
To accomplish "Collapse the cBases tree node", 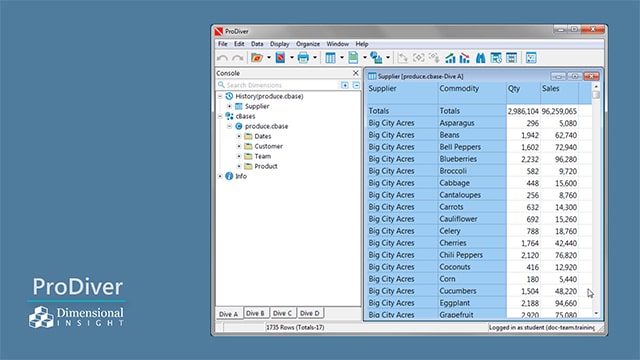I will (220, 116).
